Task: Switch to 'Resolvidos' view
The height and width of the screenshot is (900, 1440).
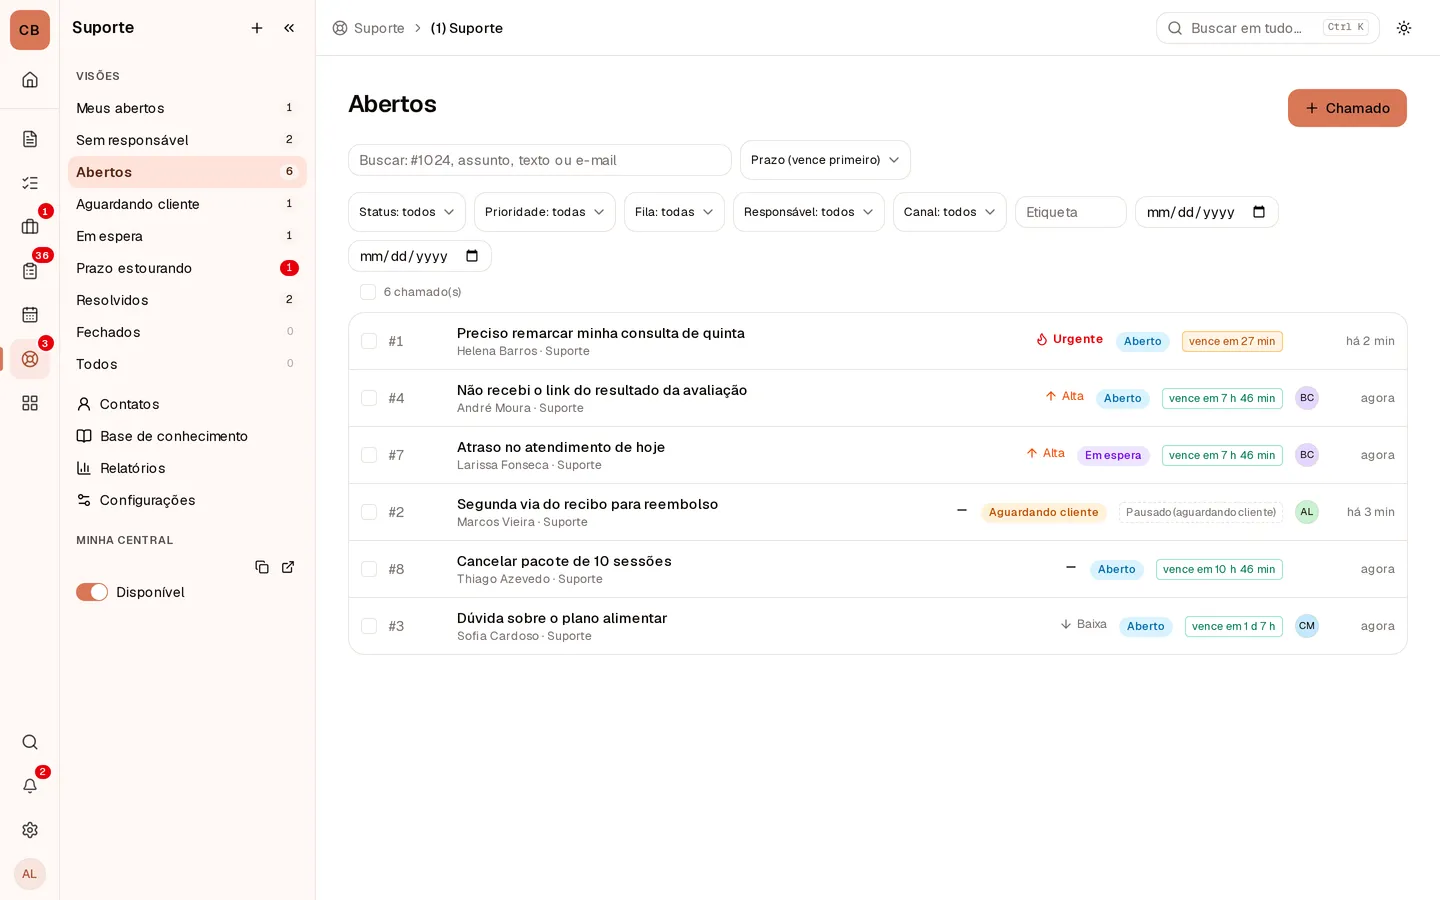Action: (187, 300)
